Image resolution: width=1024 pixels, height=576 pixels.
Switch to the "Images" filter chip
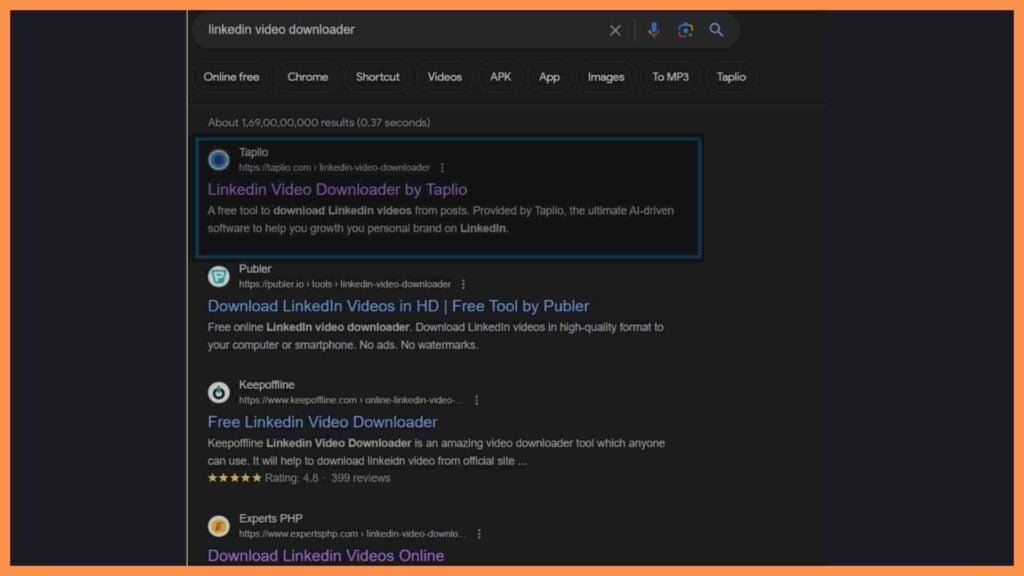[606, 77]
